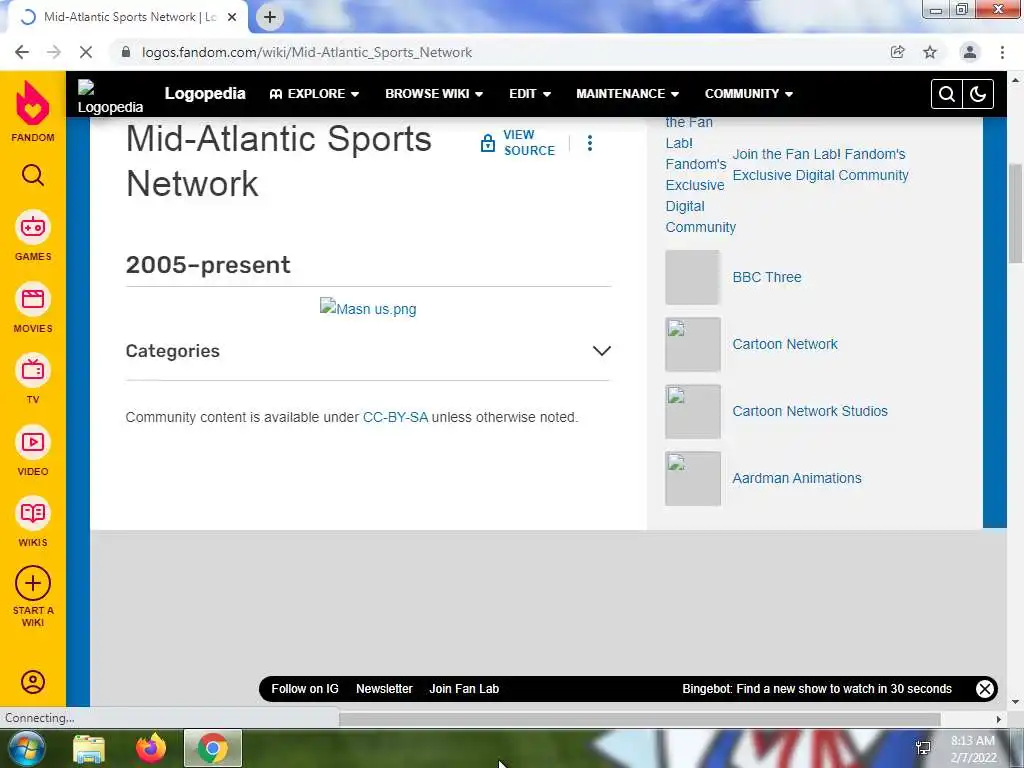Open the Cartoon Network Studios link
1024x768 pixels.
point(810,411)
